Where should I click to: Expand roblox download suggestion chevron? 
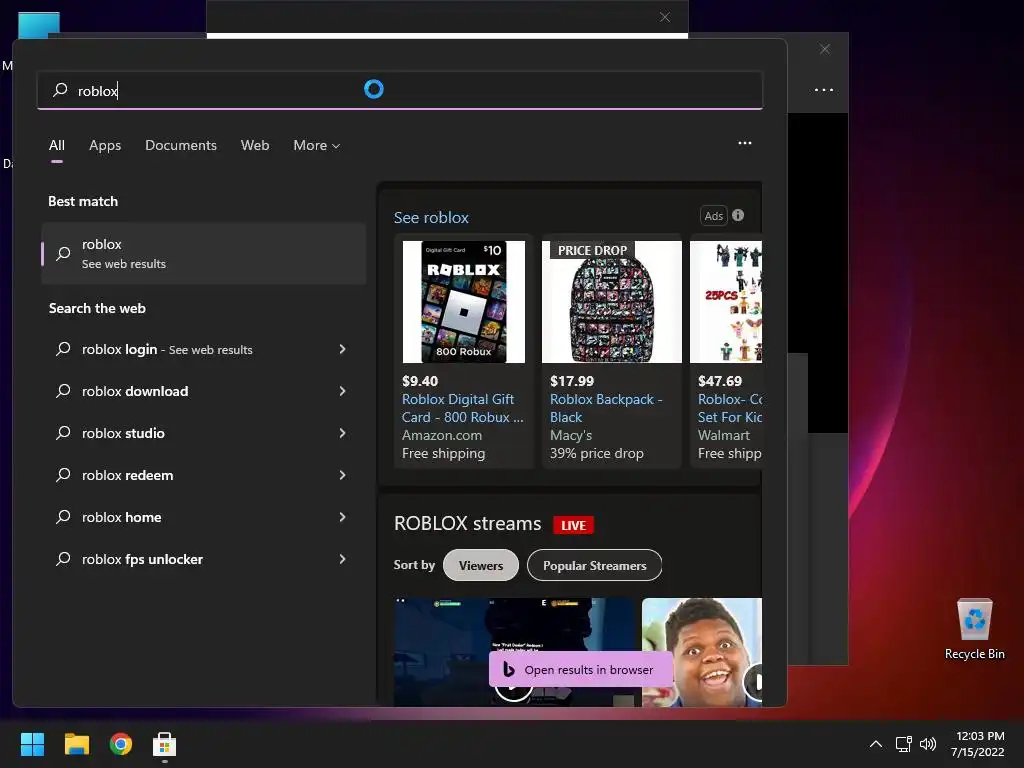[x=342, y=391]
